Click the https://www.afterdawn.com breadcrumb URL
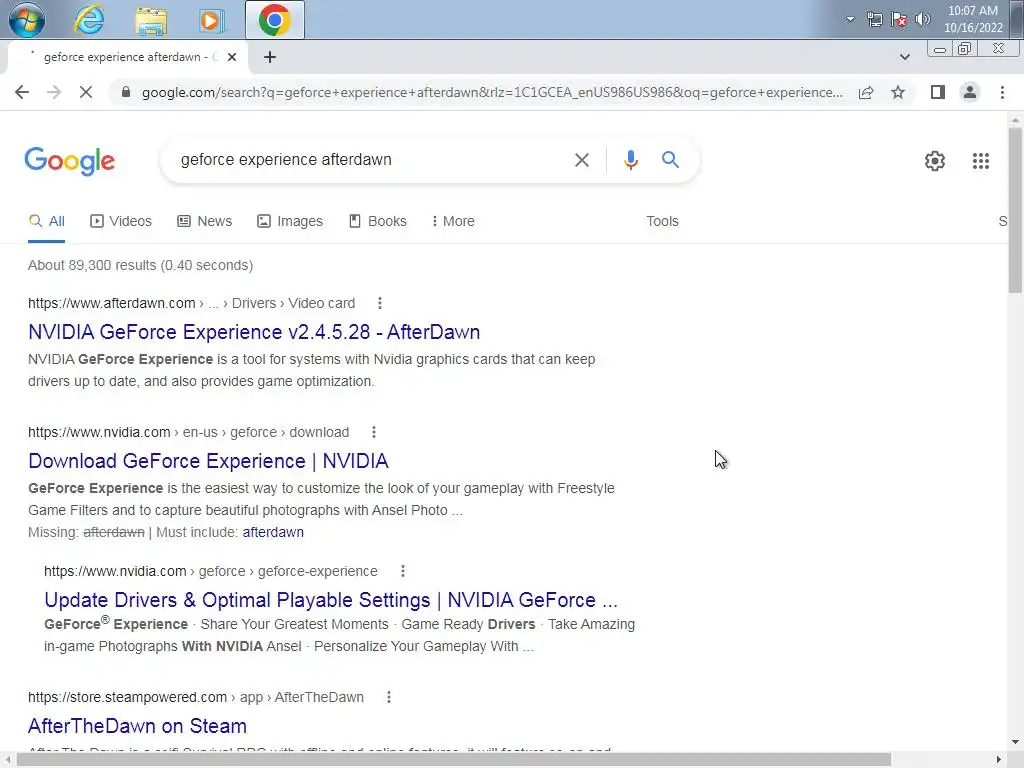Viewport: 1024px width, 768px height. (191, 303)
